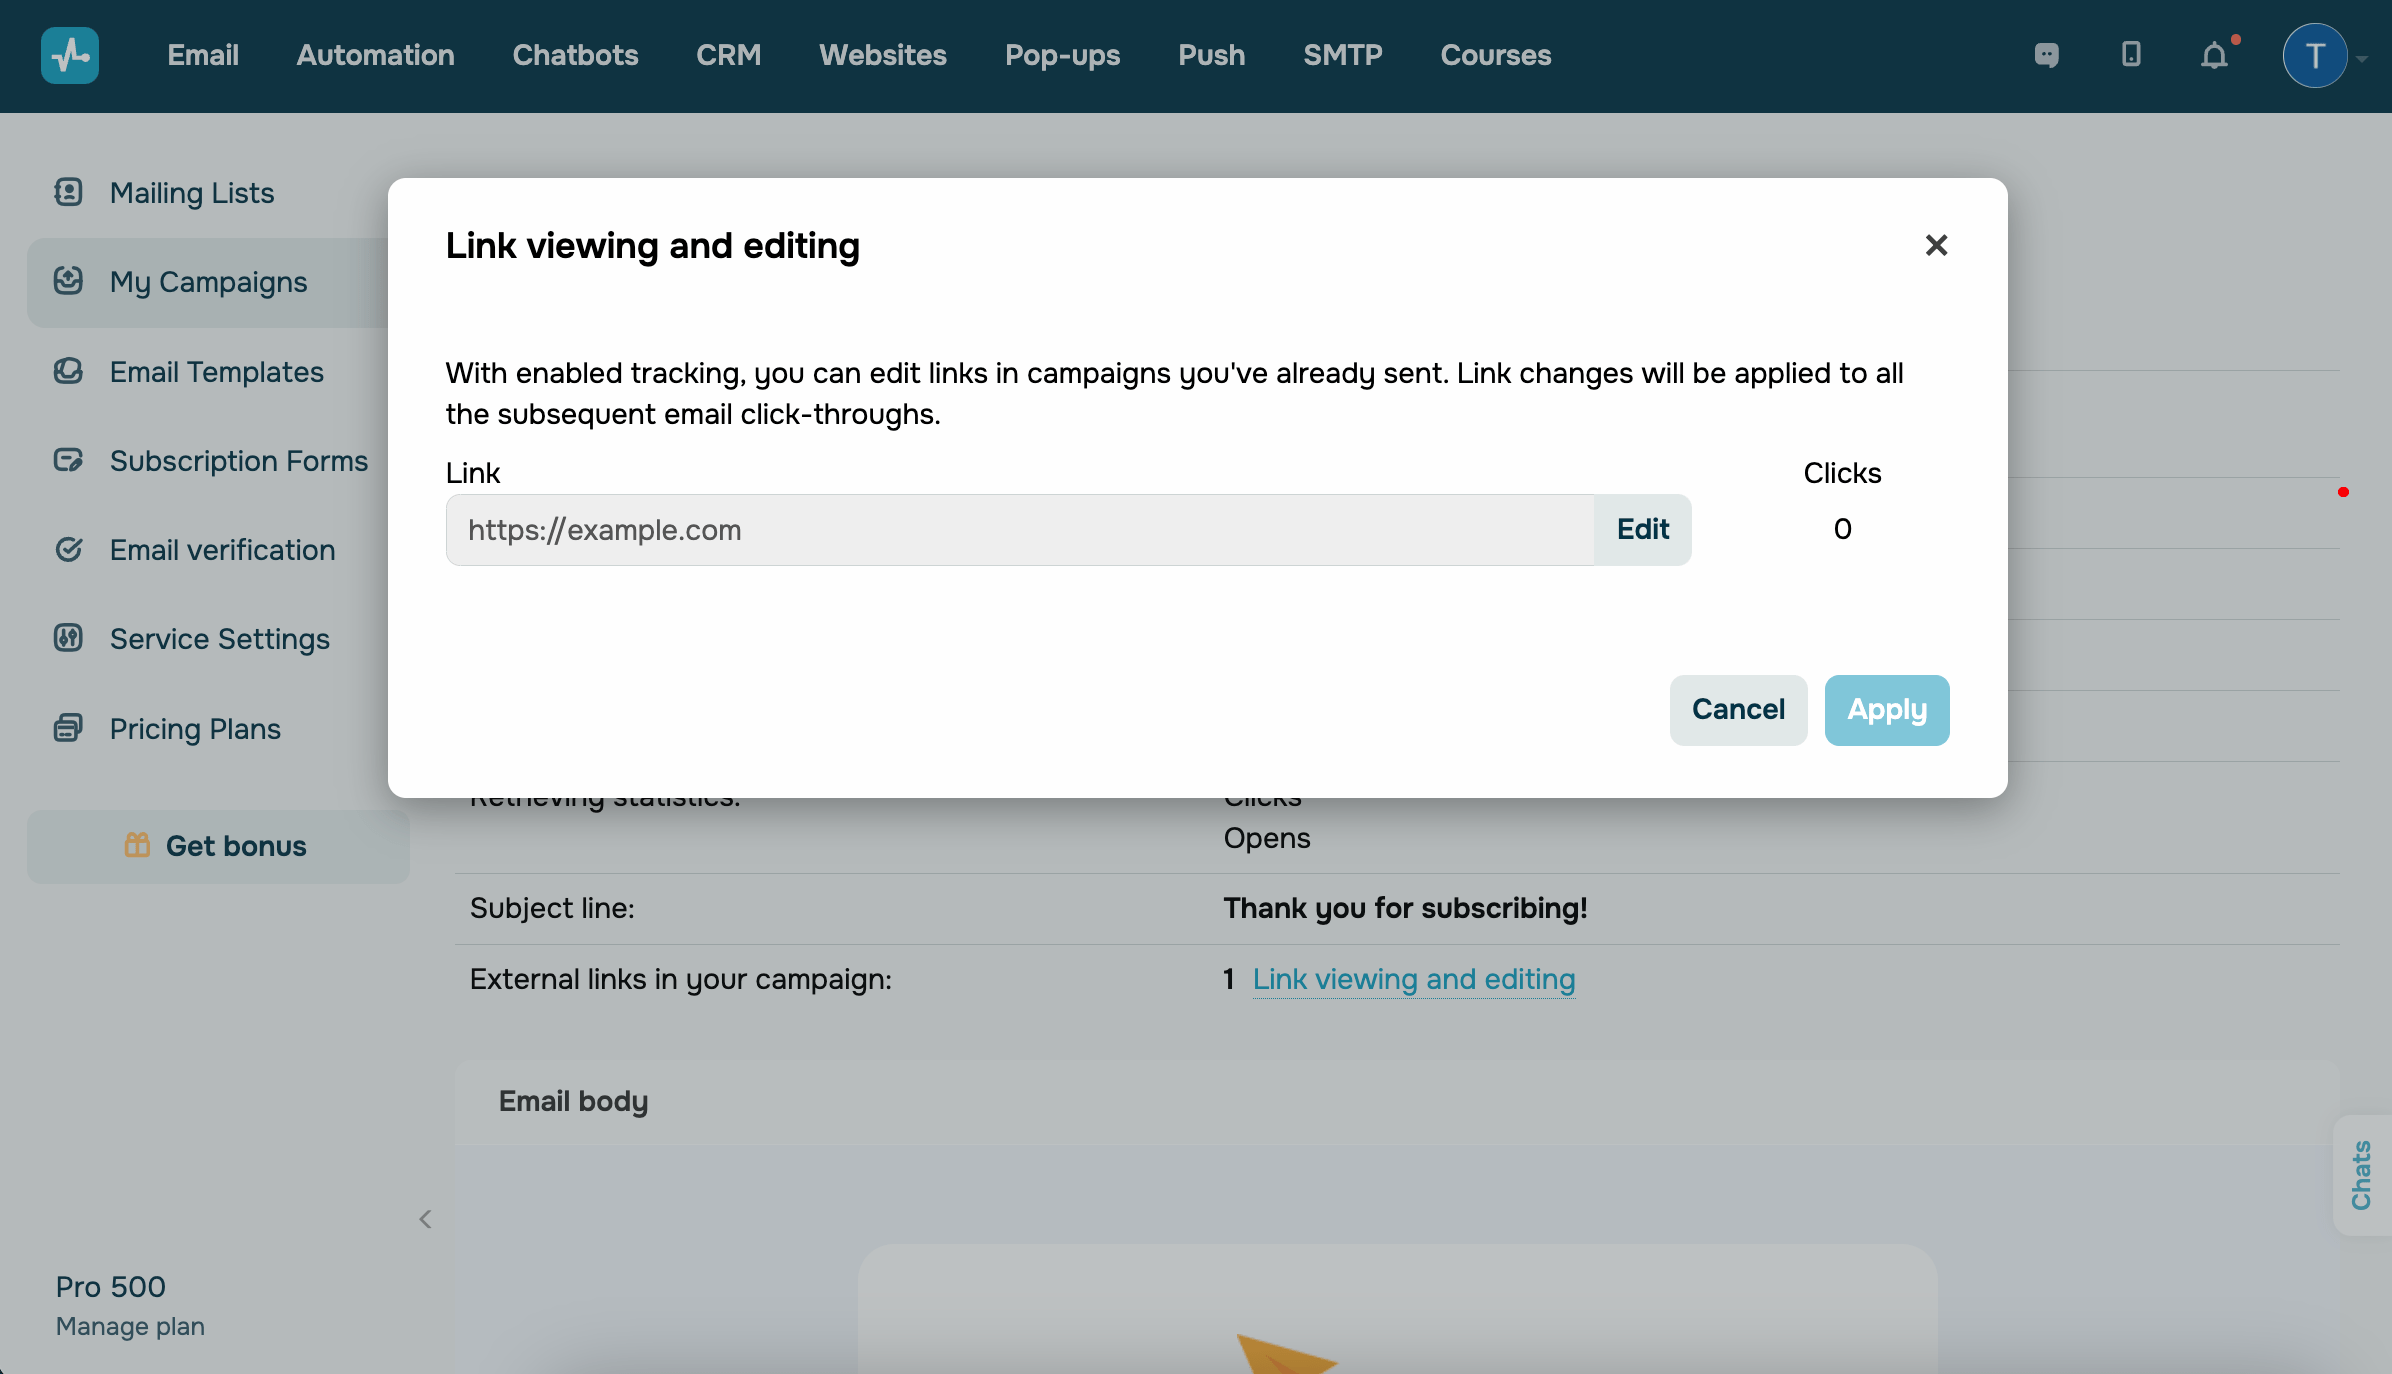The width and height of the screenshot is (2392, 1374).
Task: Expand the user avatar T account menu
Action: pos(2315,56)
